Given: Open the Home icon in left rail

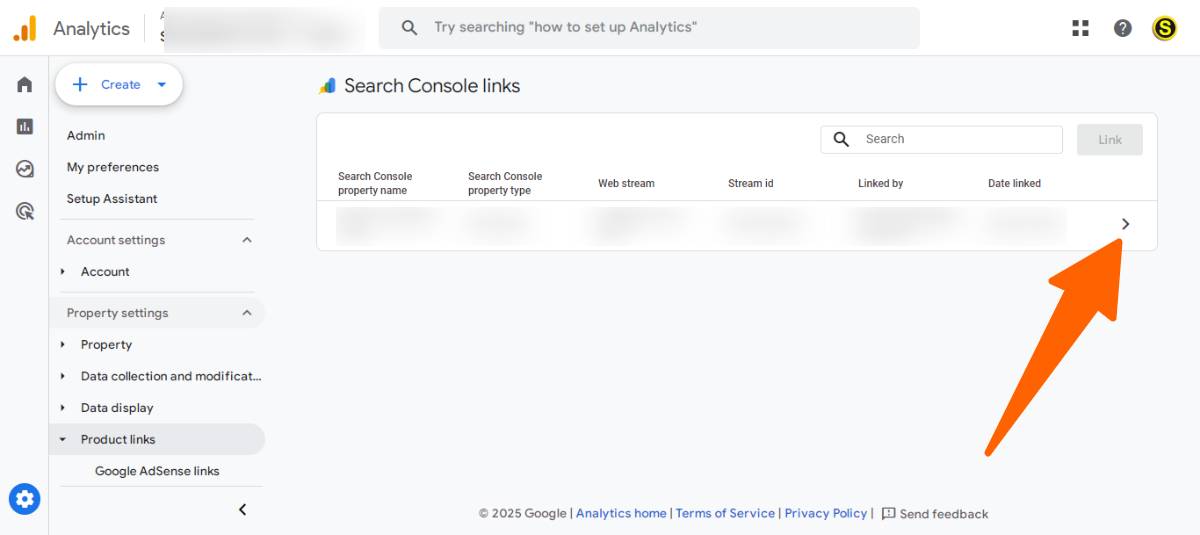Looking at the screenshot, I should [25, 85].
